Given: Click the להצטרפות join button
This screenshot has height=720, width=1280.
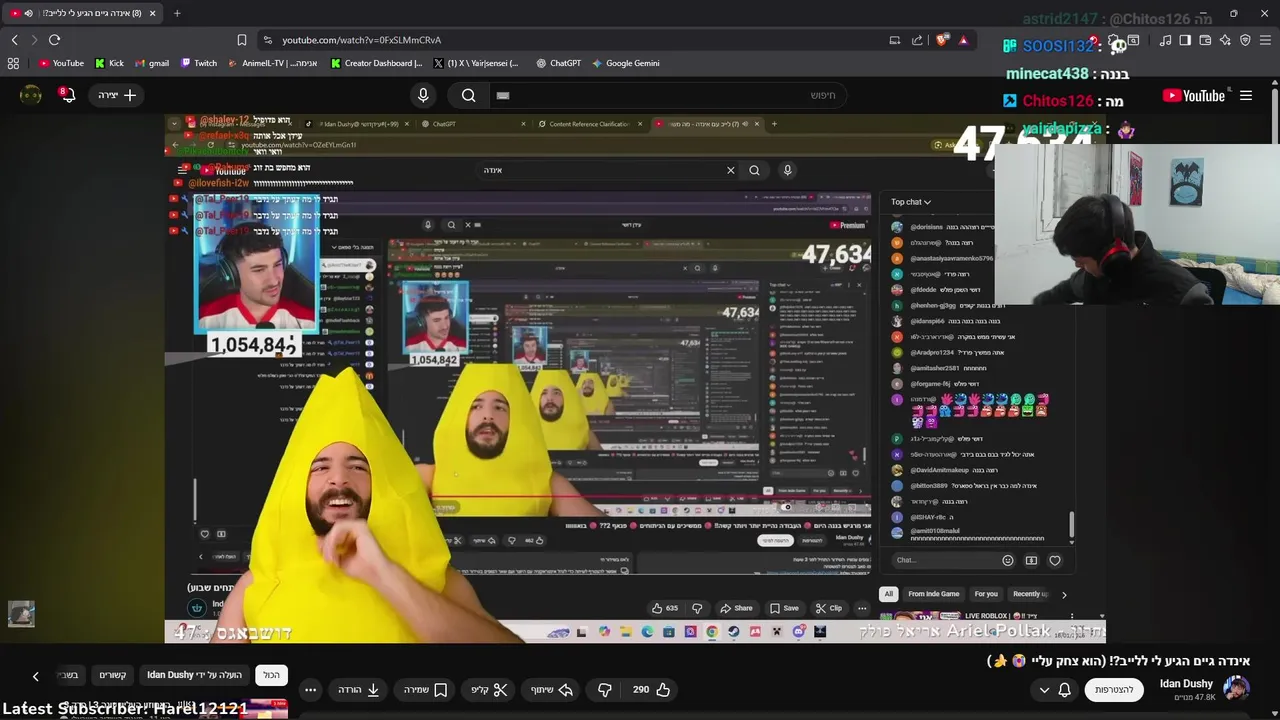Looking at the screenshot, I should point(1114,690).
